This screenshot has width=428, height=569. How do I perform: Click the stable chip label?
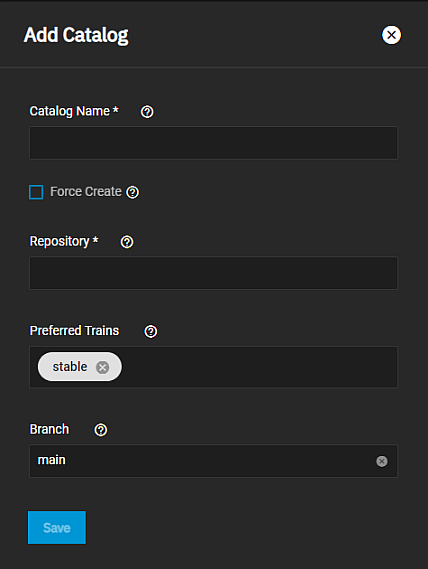tap(70, 367)
